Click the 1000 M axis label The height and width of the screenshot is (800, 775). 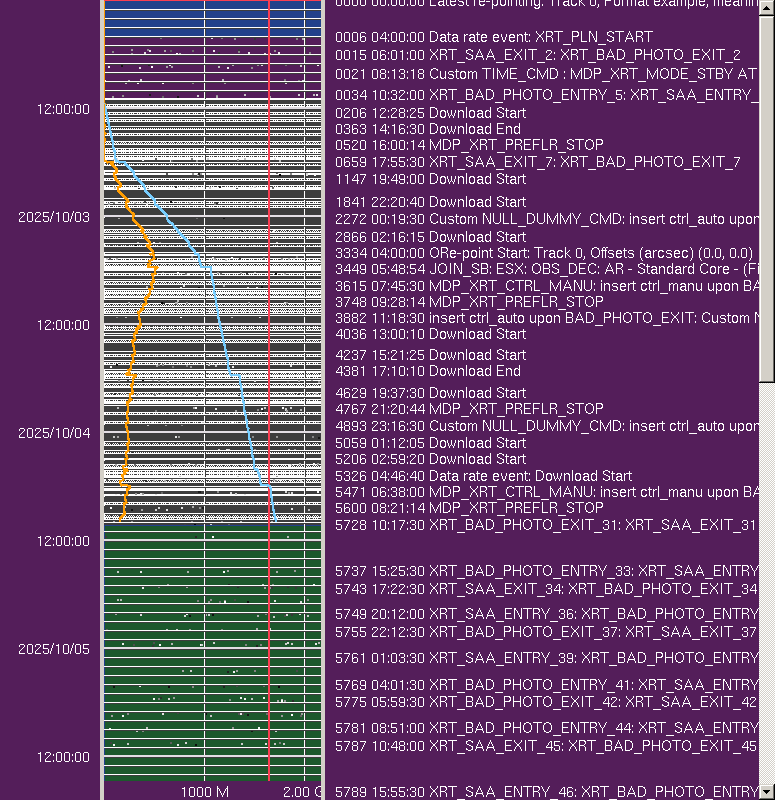pos(204,792)
